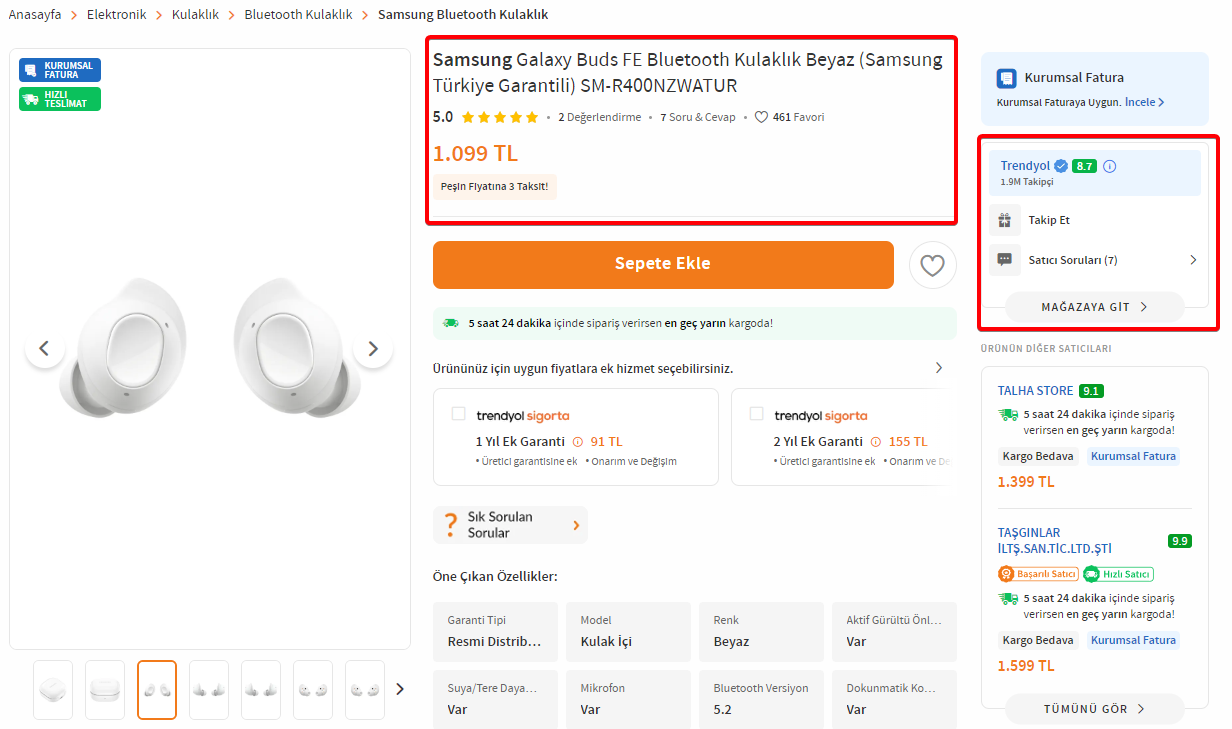Click the Takip Et gift icon

pyautogui.click(x=1005, y=220)
